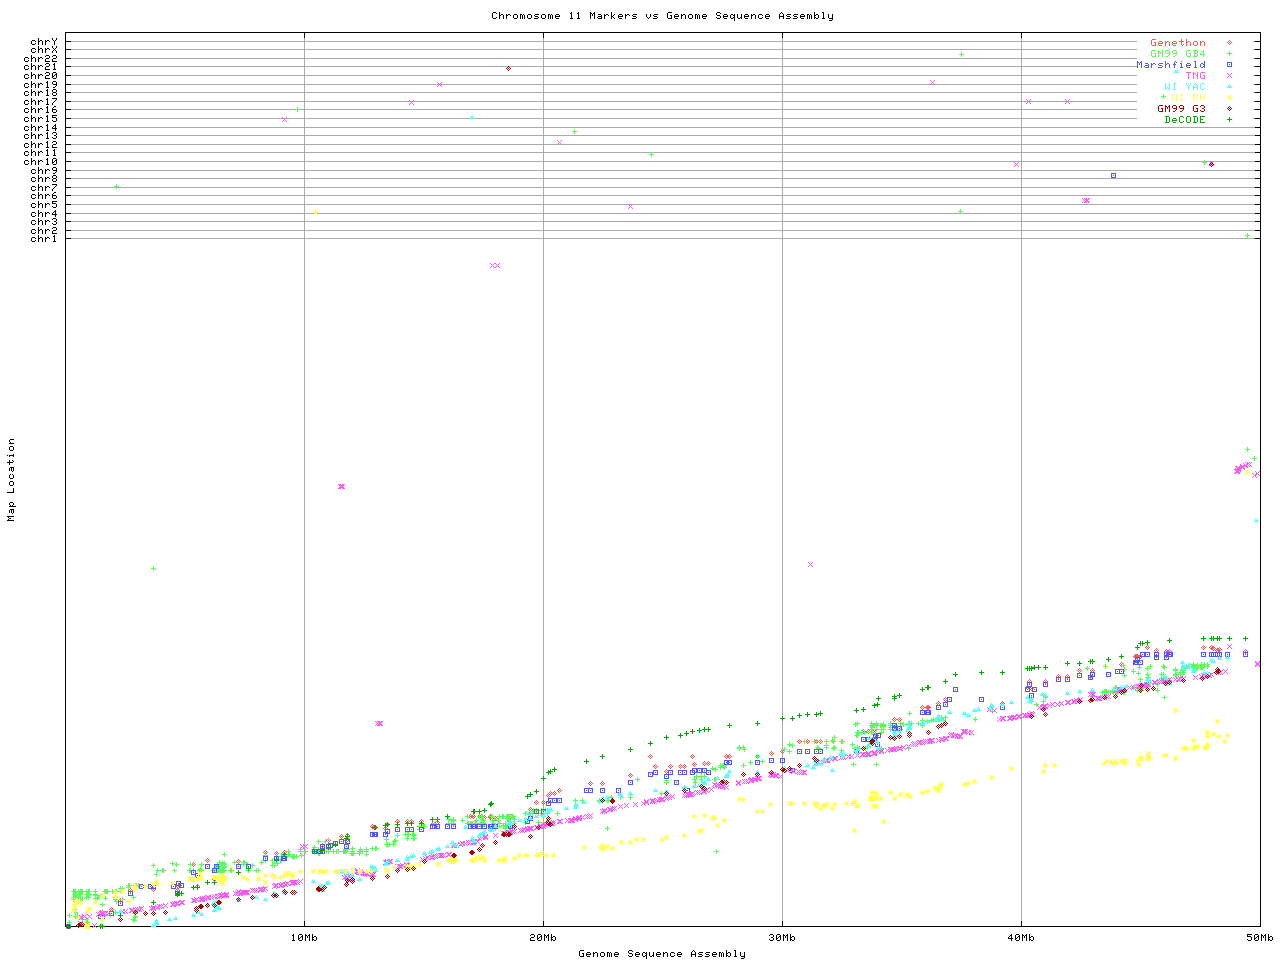Select the DeCODE legend label
This screenshot has width=1280, height=960.
(1185, 120)
